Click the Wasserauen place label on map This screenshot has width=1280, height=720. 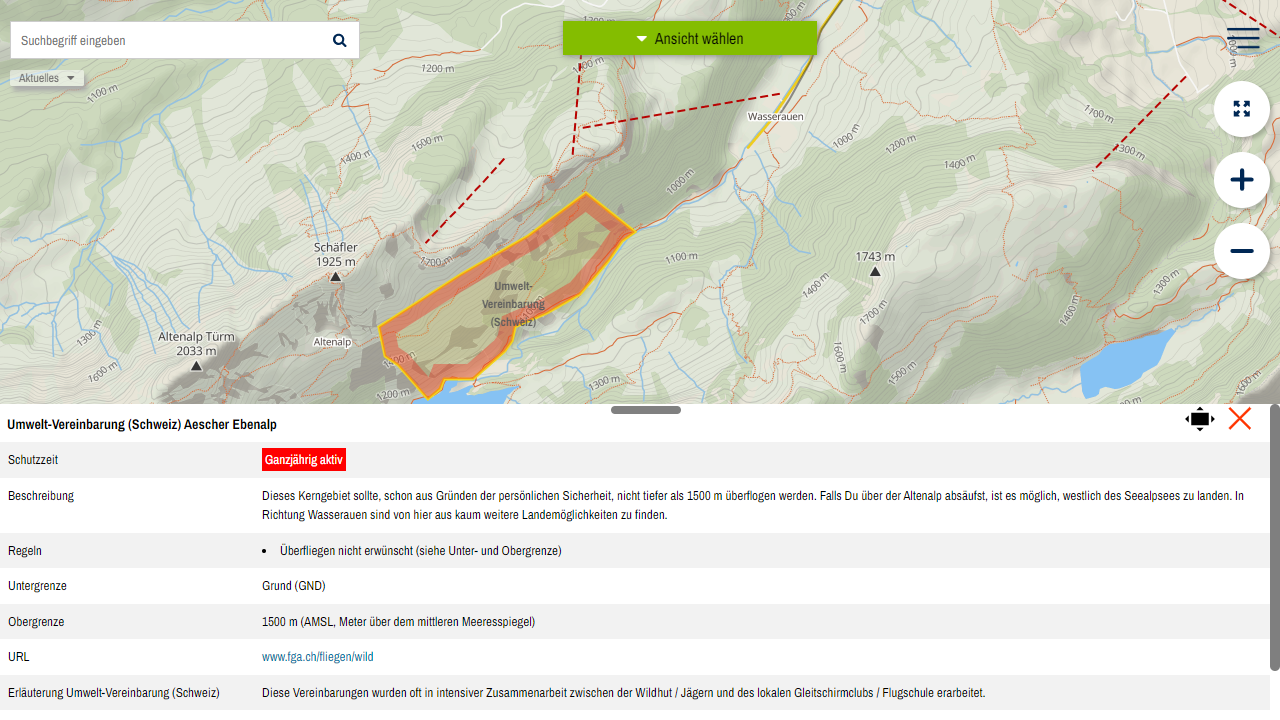[x=775, y=117]
